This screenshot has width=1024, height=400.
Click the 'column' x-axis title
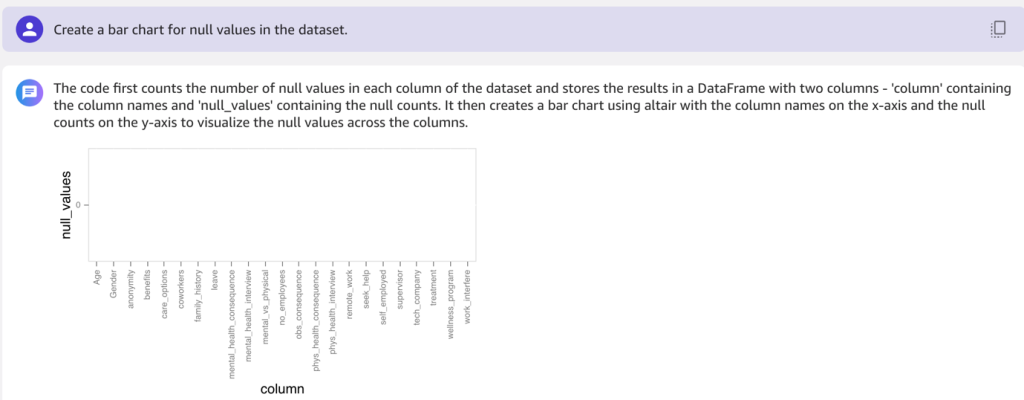coord(282,388)
